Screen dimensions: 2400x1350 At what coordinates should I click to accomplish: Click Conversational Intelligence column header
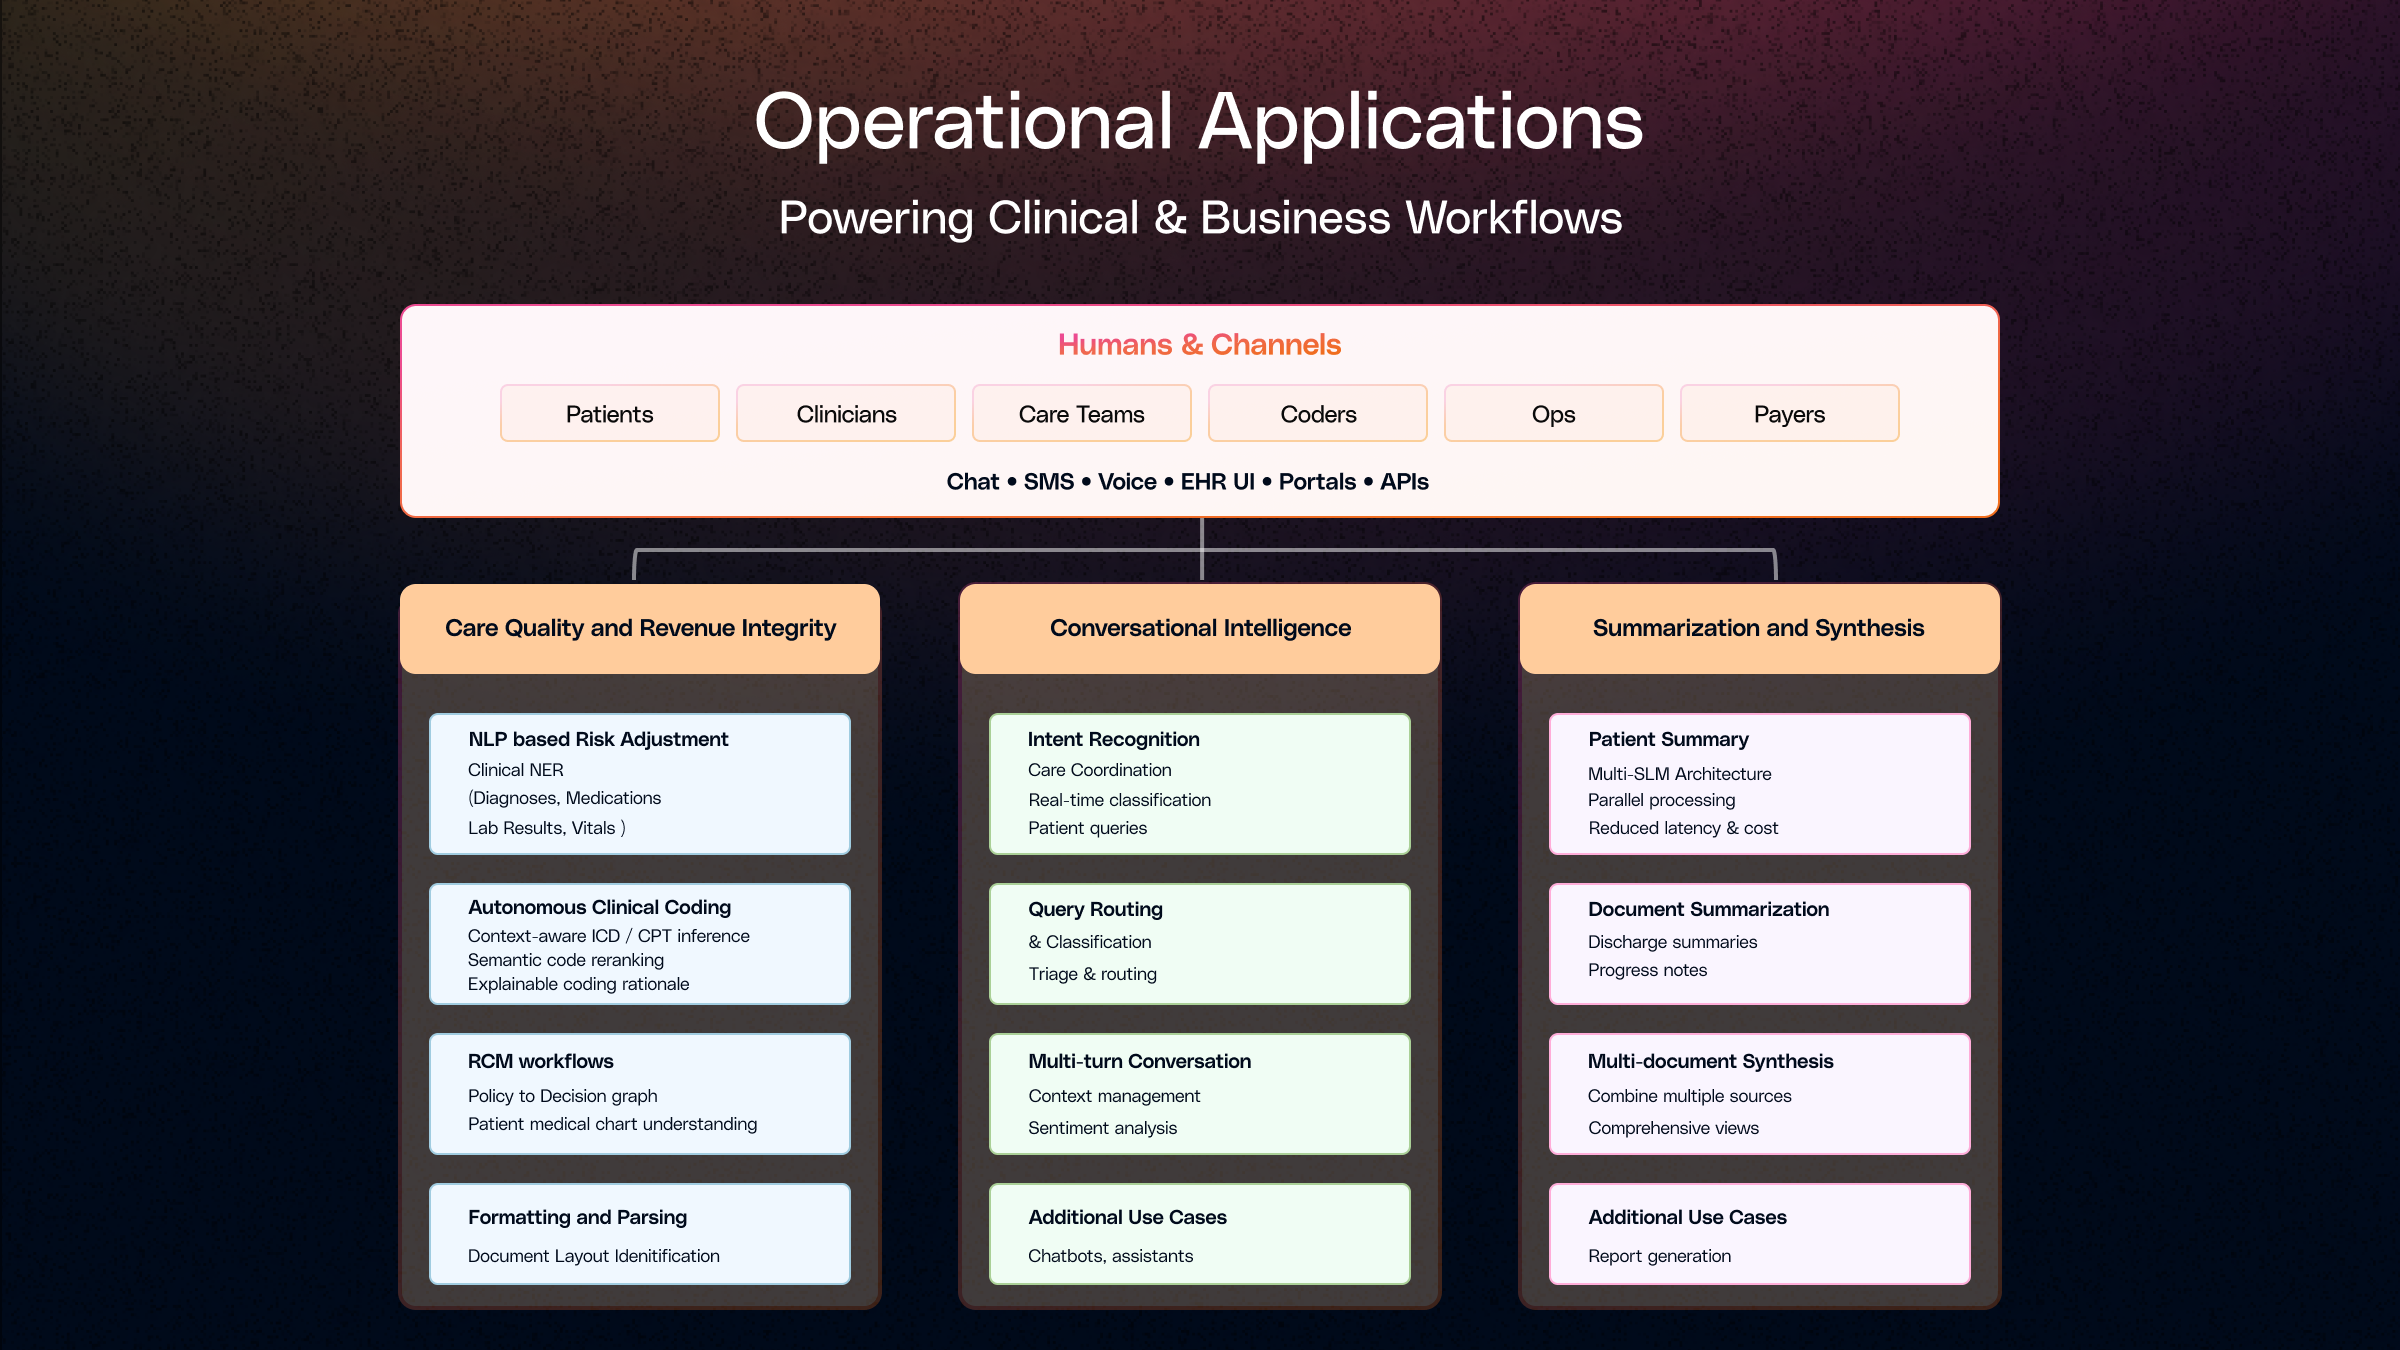coord(1200,628)
